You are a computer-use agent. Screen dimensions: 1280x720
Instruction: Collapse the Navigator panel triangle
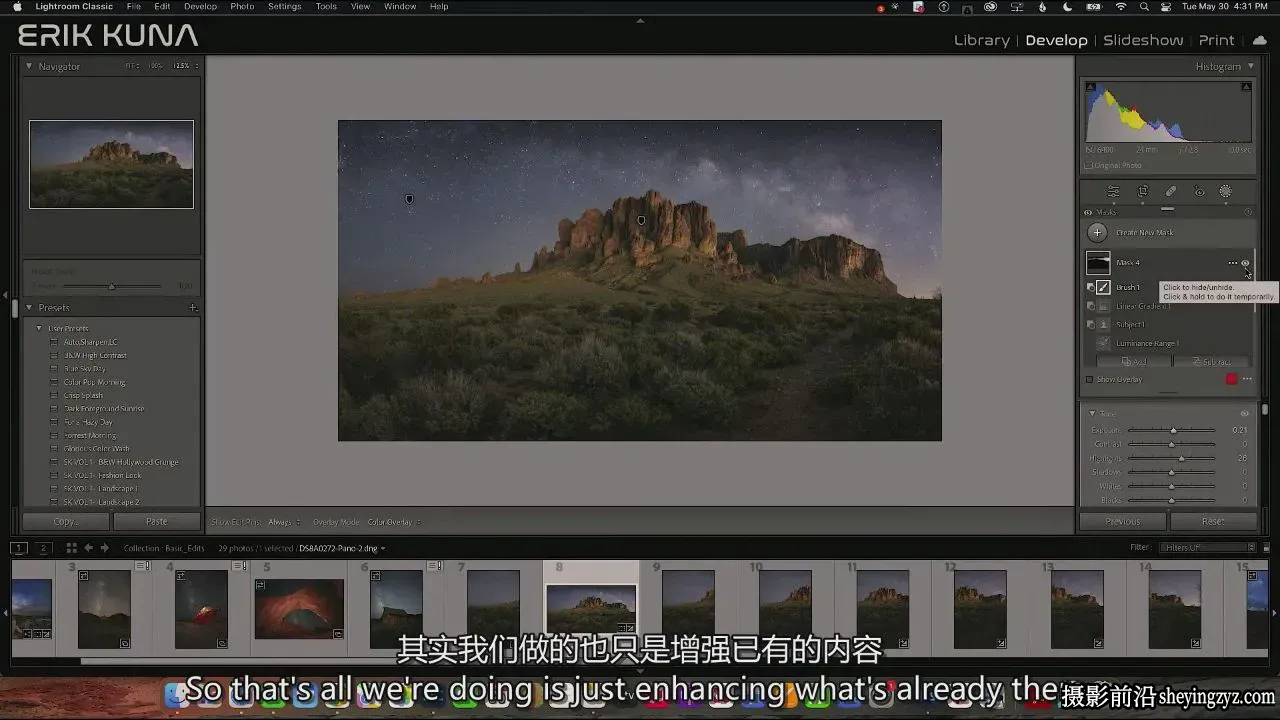29,66
